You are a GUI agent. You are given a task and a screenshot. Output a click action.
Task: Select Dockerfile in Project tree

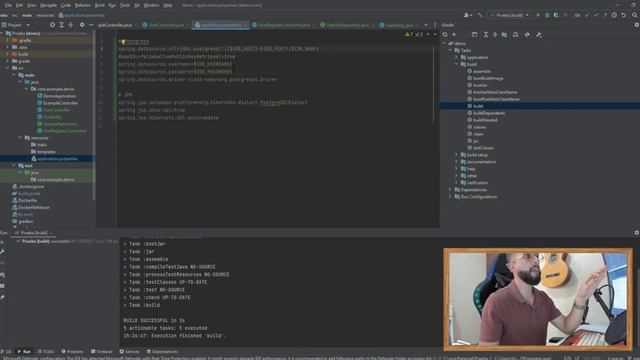(24, 201)
